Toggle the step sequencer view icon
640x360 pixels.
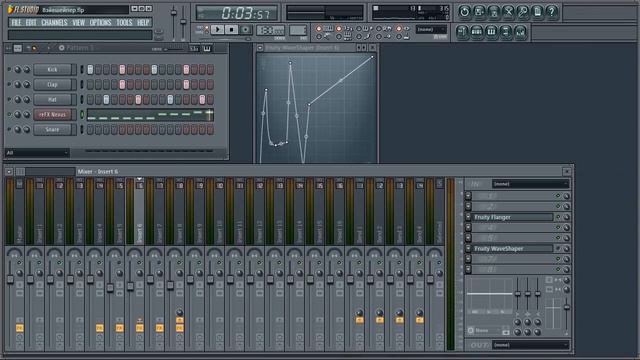coord(477,32)
